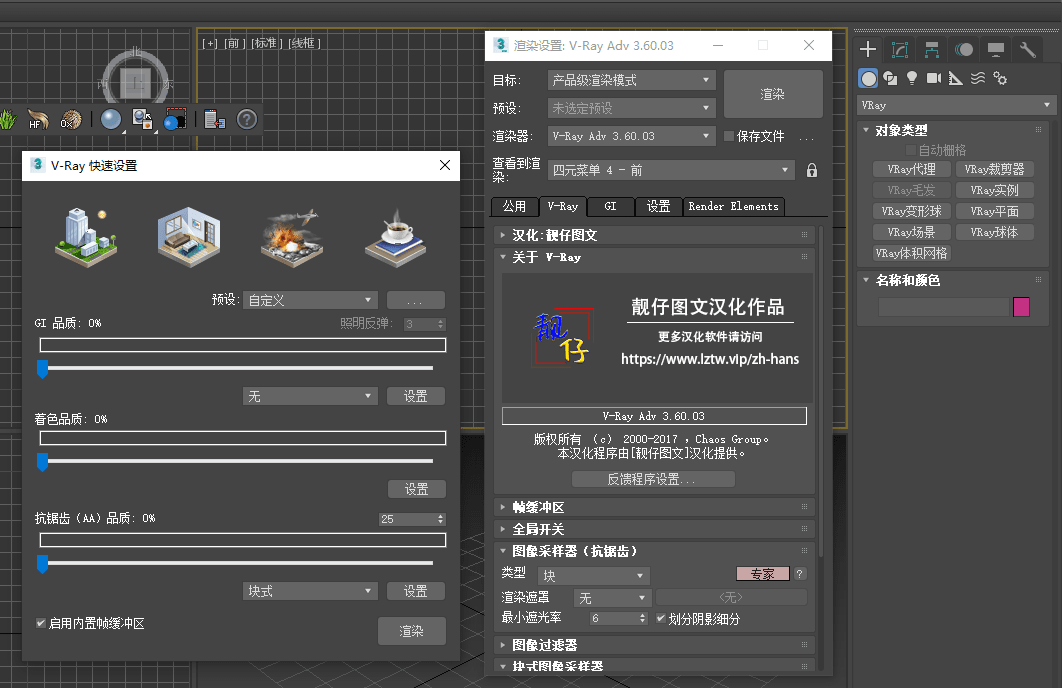1062x688 pixels.
Task: Click the VRay代理 object button
Action: pyautogui.click(x=912, y=169)
